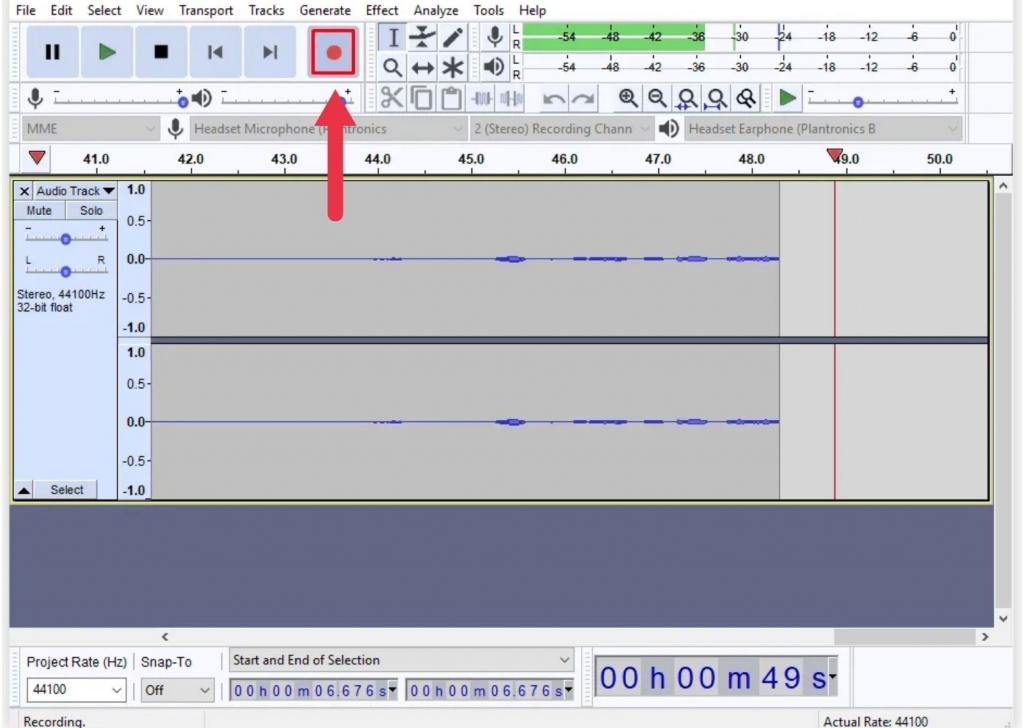Click horizontal scrollbar right arrow
The width and height of the screenshot is (1024, 728).
pos(985,636)
